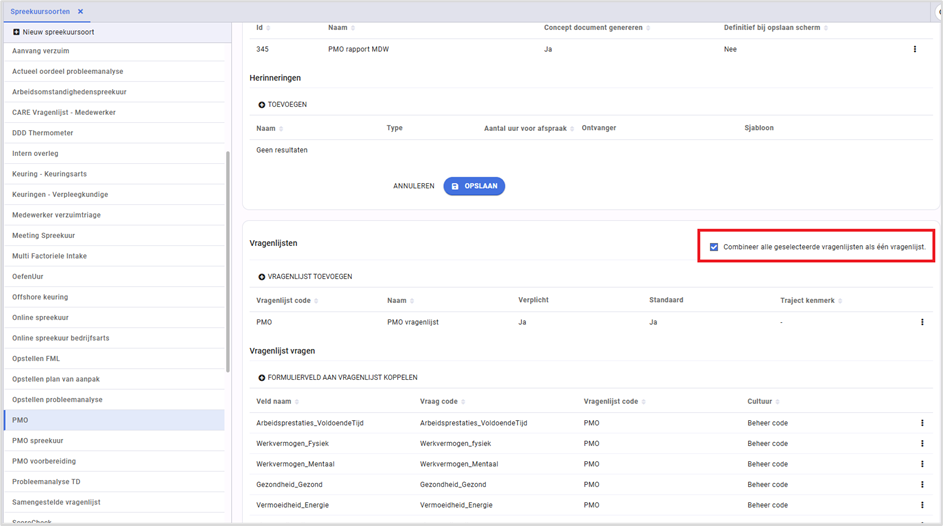Select Opstellen probleemanalyse

tap(114, 400)
